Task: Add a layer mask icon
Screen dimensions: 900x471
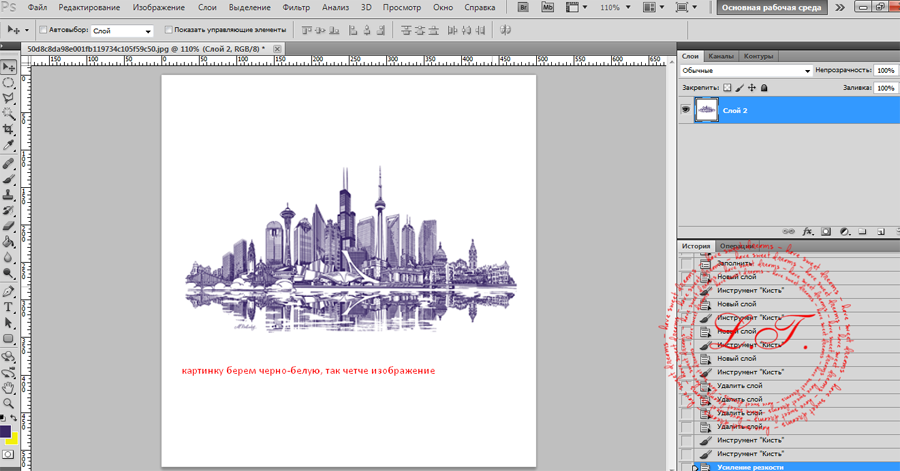Action: [x=825, y=232]
